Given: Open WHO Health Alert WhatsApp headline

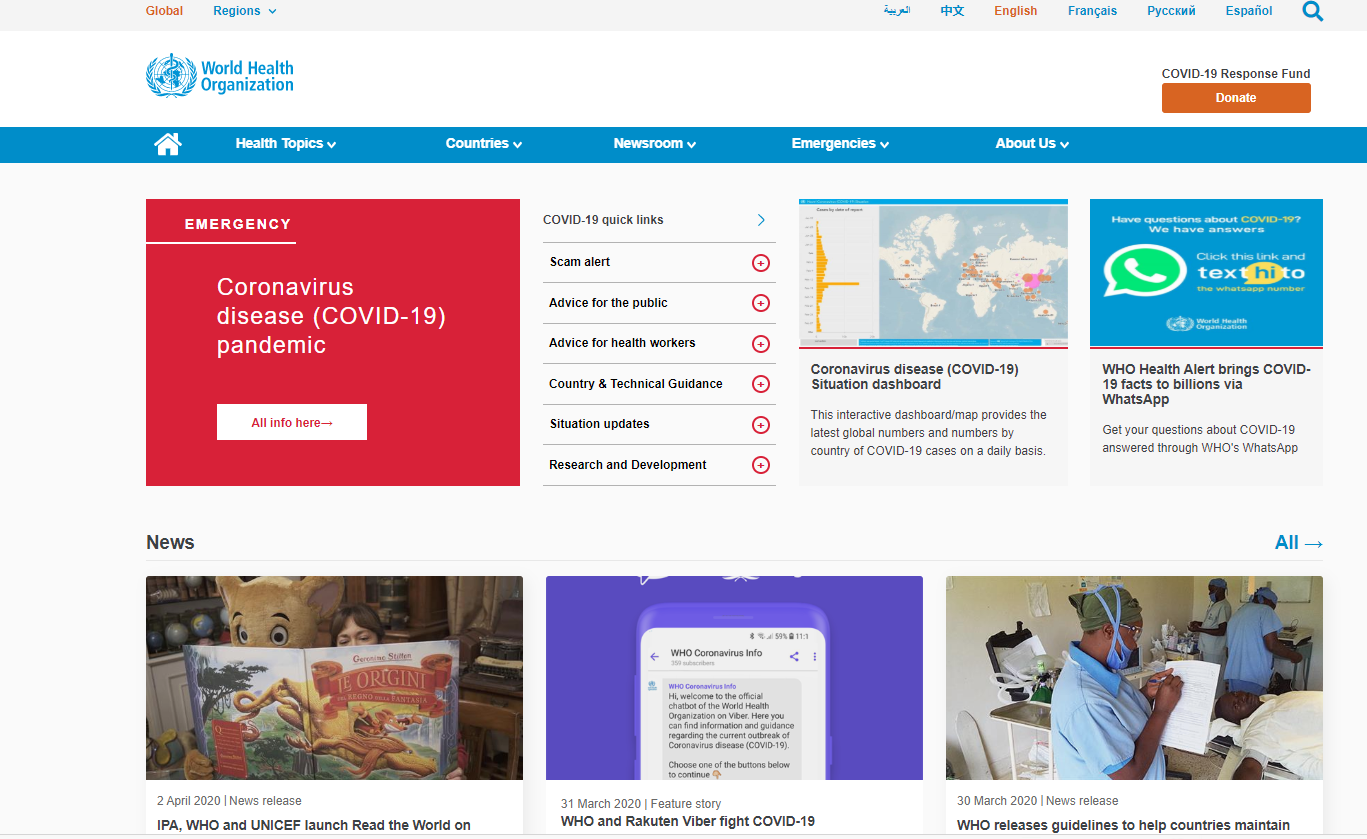Looking at the screenshot, I should click(1207, 384).
